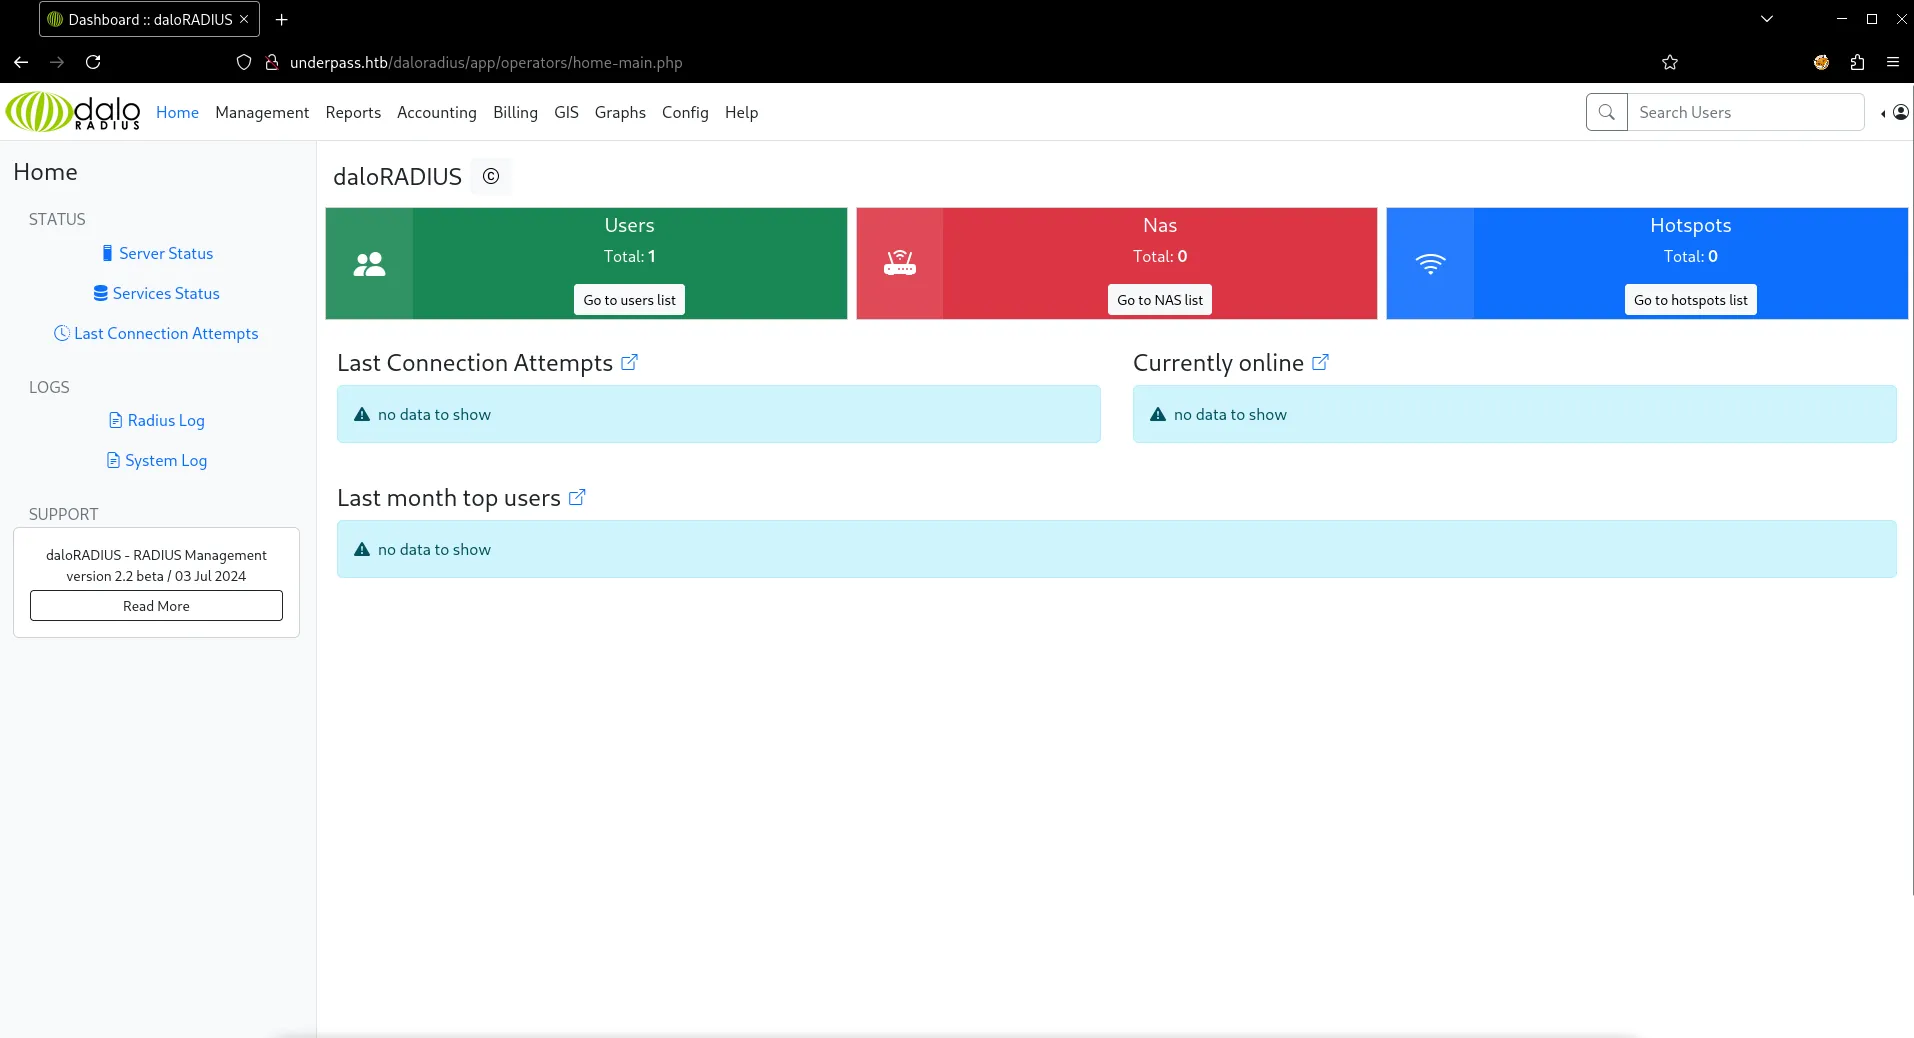
Task: Click the orange extension icon in toolbar
Action: pos(1821,62)
